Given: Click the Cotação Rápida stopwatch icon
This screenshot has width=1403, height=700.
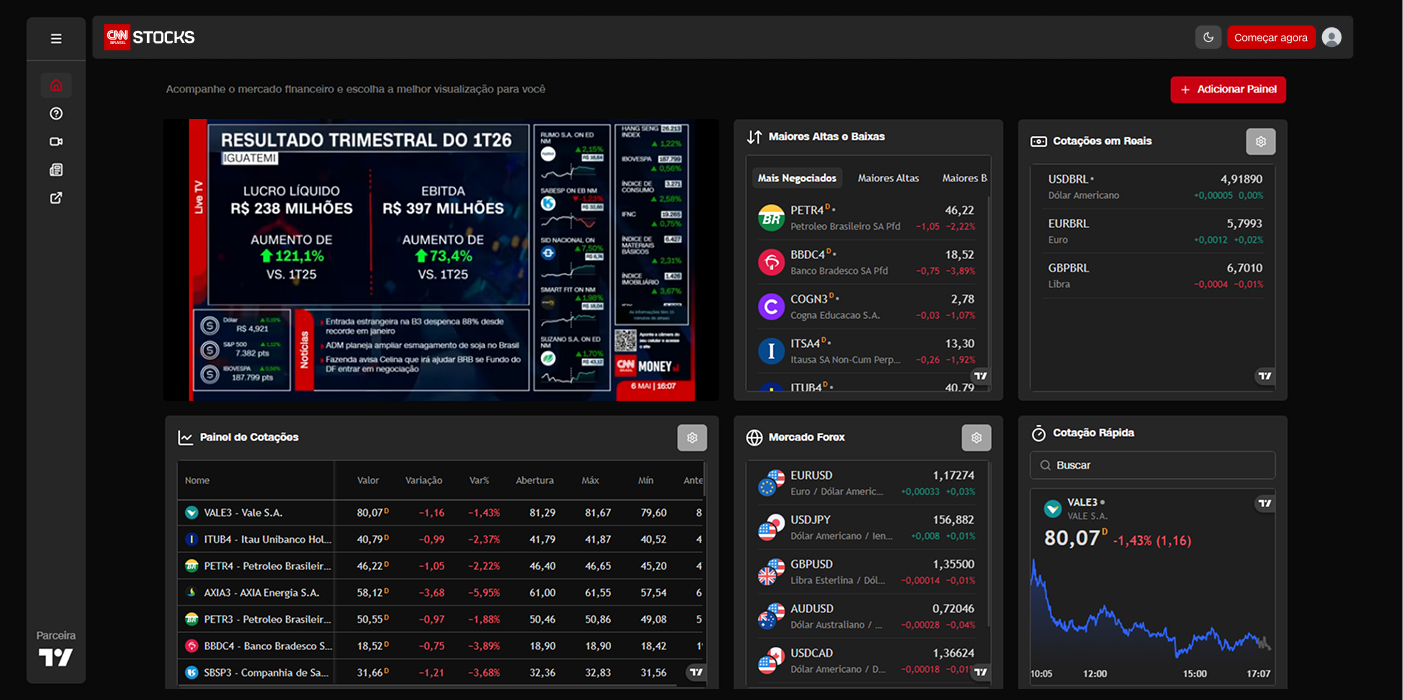Looking at the screenshot, I should 1039,433.
